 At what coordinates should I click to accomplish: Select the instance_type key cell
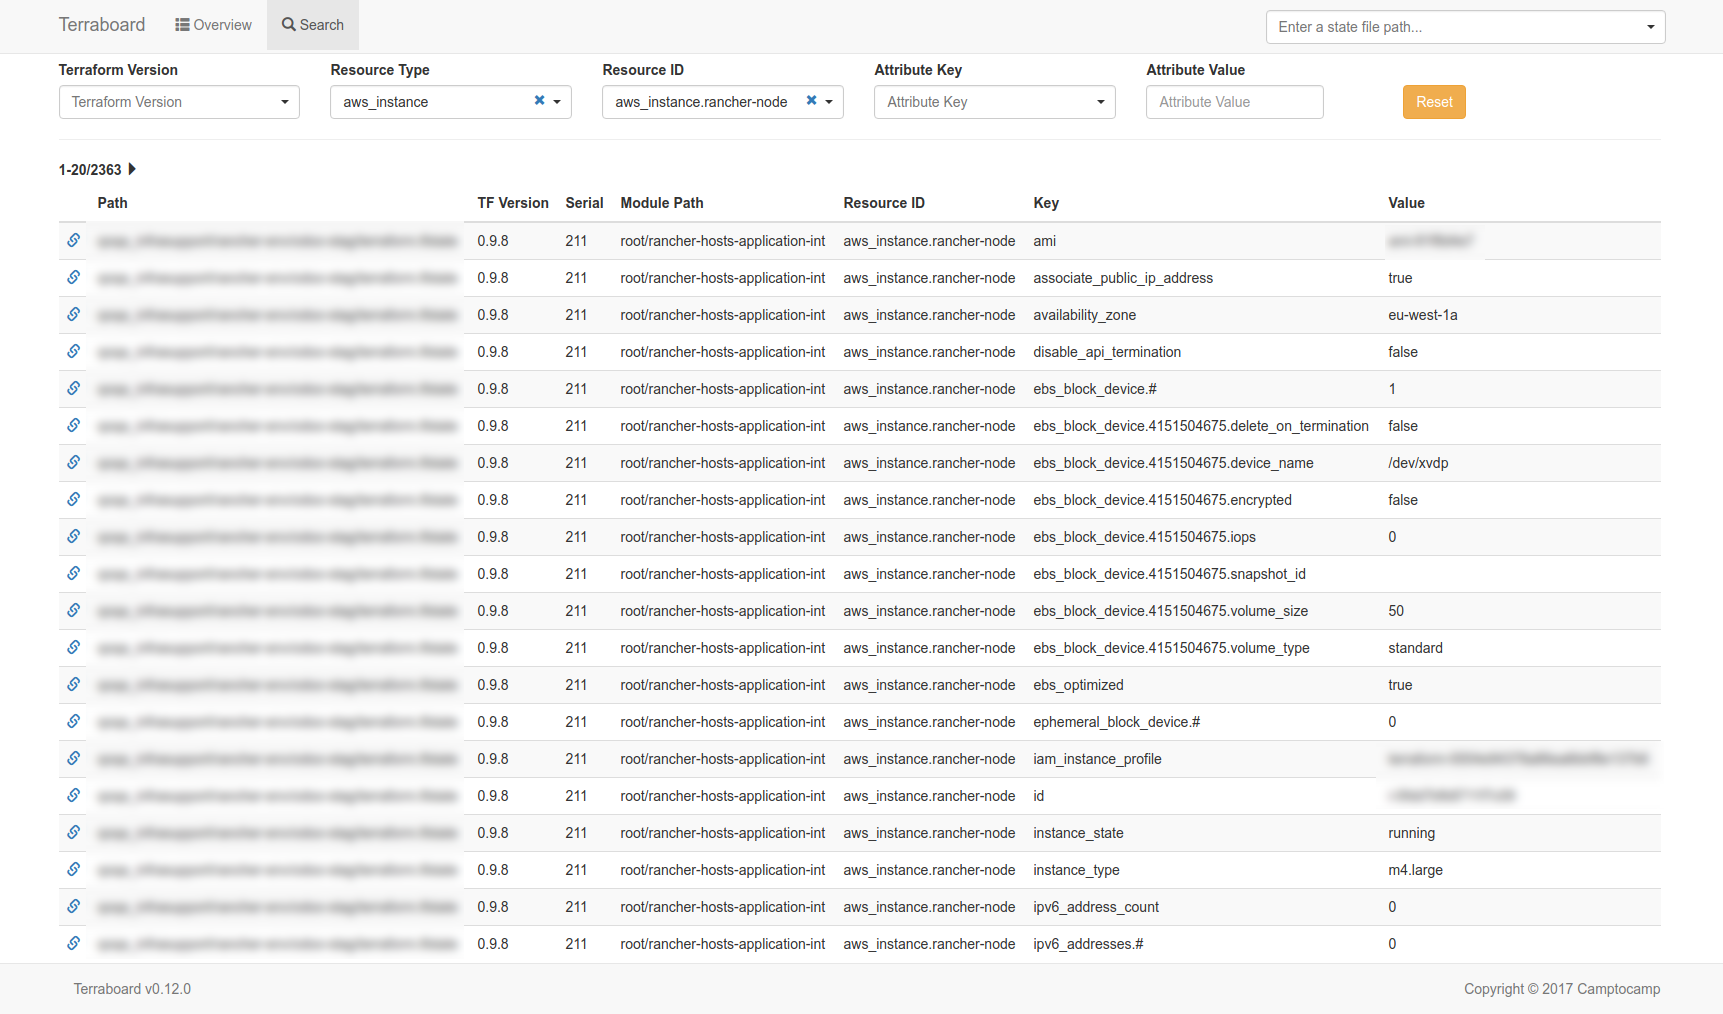pyautogui.click(x=1076, y=870)
